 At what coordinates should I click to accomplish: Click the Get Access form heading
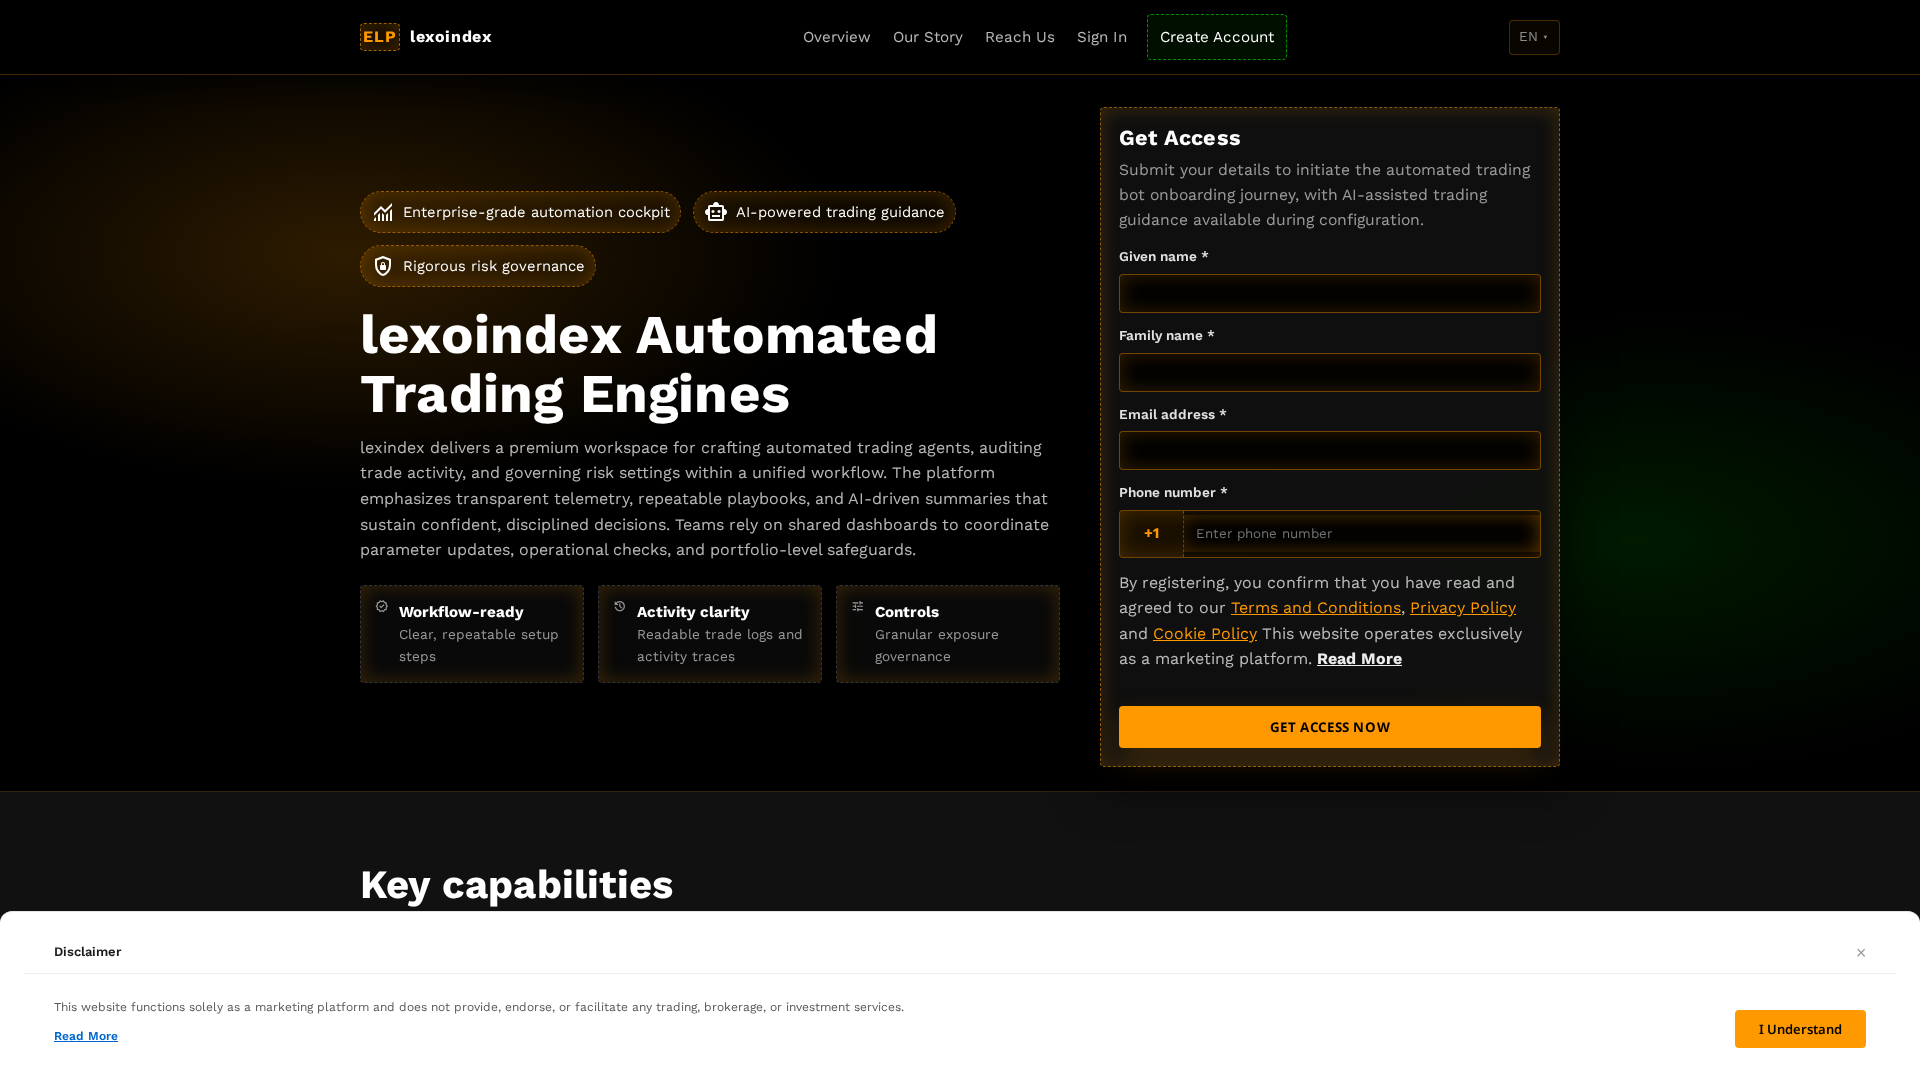pyautogui.click(x=1180, y=138)
